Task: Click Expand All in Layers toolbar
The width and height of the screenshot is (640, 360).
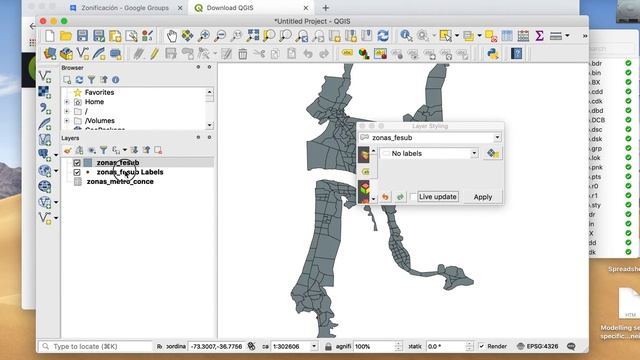Action: pos(134,151)
